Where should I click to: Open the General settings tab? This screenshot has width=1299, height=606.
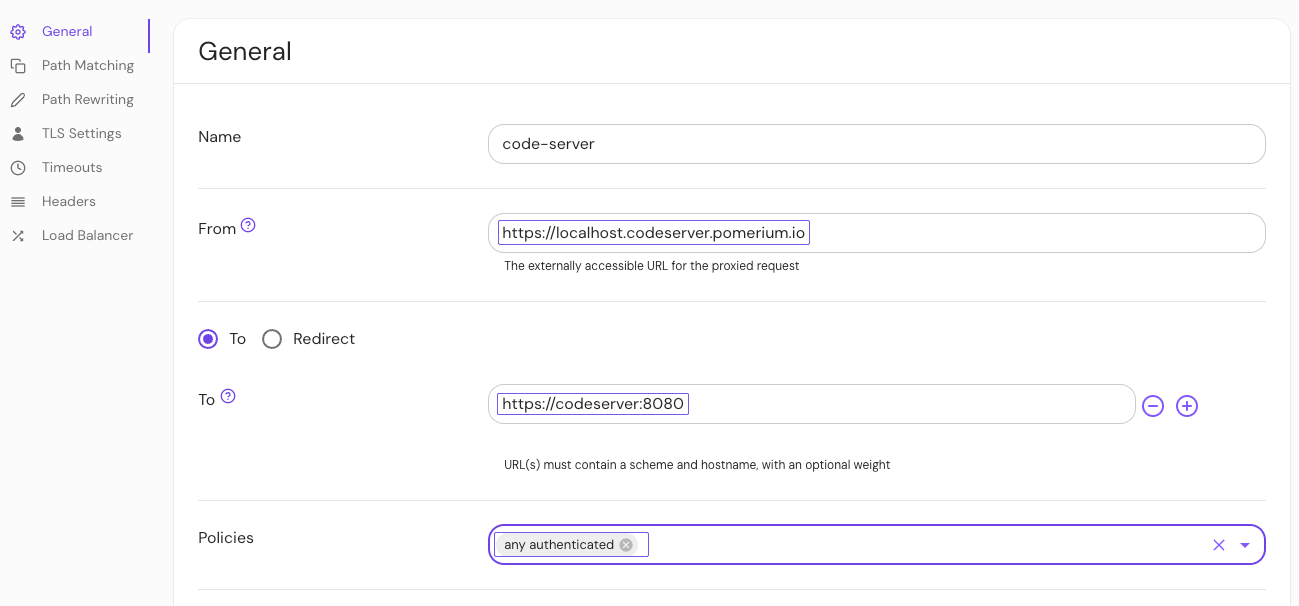75,32
